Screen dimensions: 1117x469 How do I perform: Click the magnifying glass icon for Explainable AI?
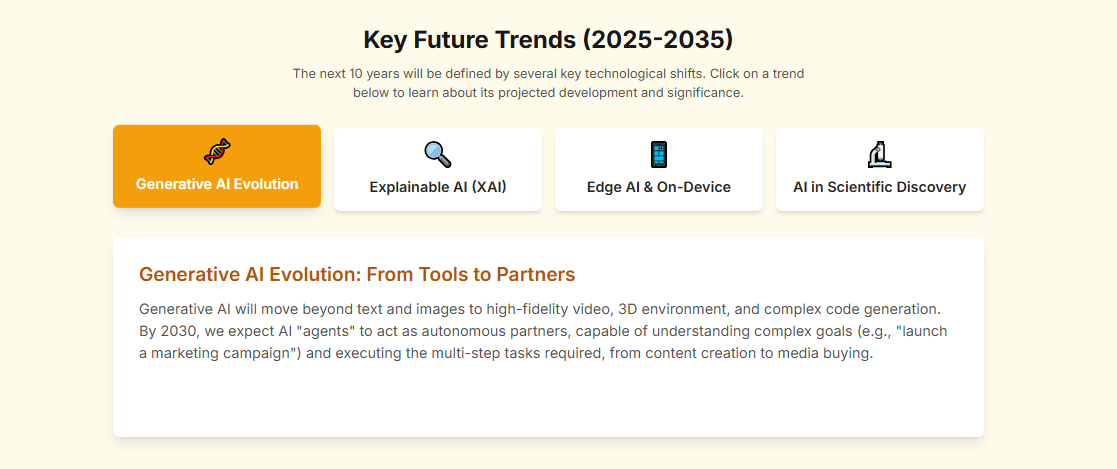(x=437, y=155)
